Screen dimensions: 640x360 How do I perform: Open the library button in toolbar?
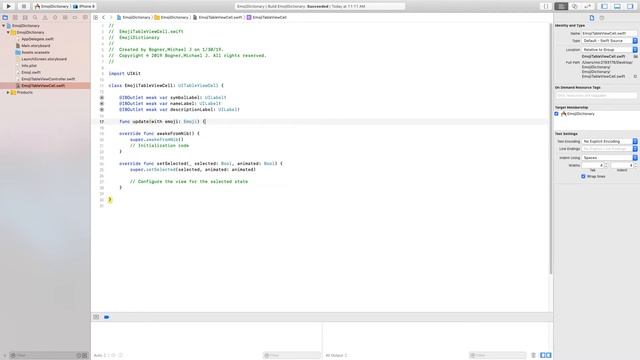coord(546,7)
